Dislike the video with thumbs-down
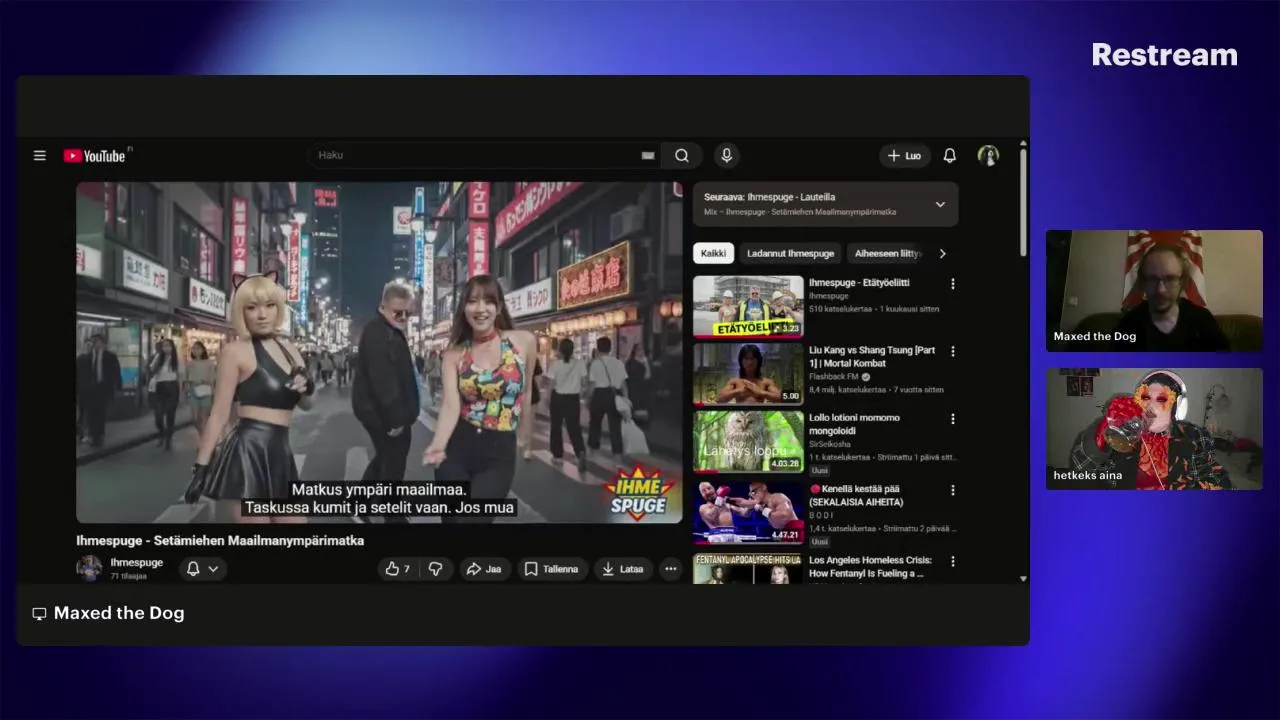The image size is (1280, 720). point(435,569)
